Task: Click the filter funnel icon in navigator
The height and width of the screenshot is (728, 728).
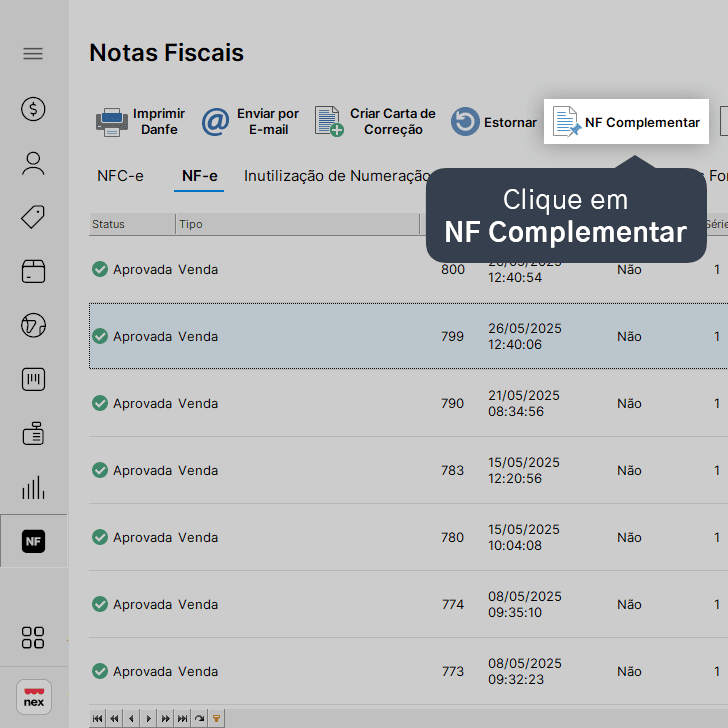Action: [x=216, y=719]
